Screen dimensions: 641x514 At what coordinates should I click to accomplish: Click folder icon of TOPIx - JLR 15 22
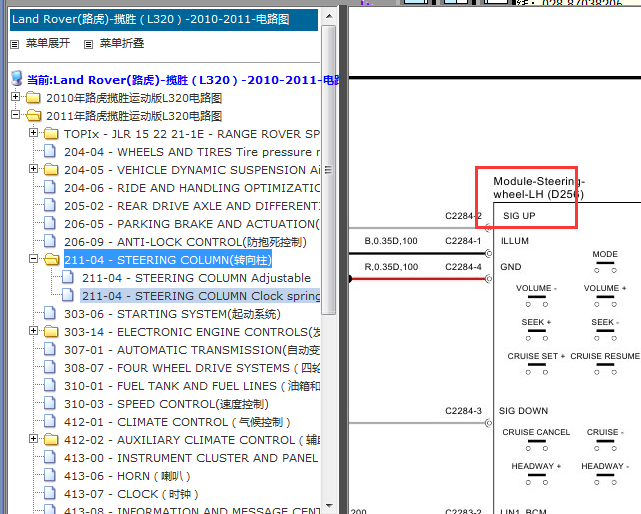(x=51, y=134)
